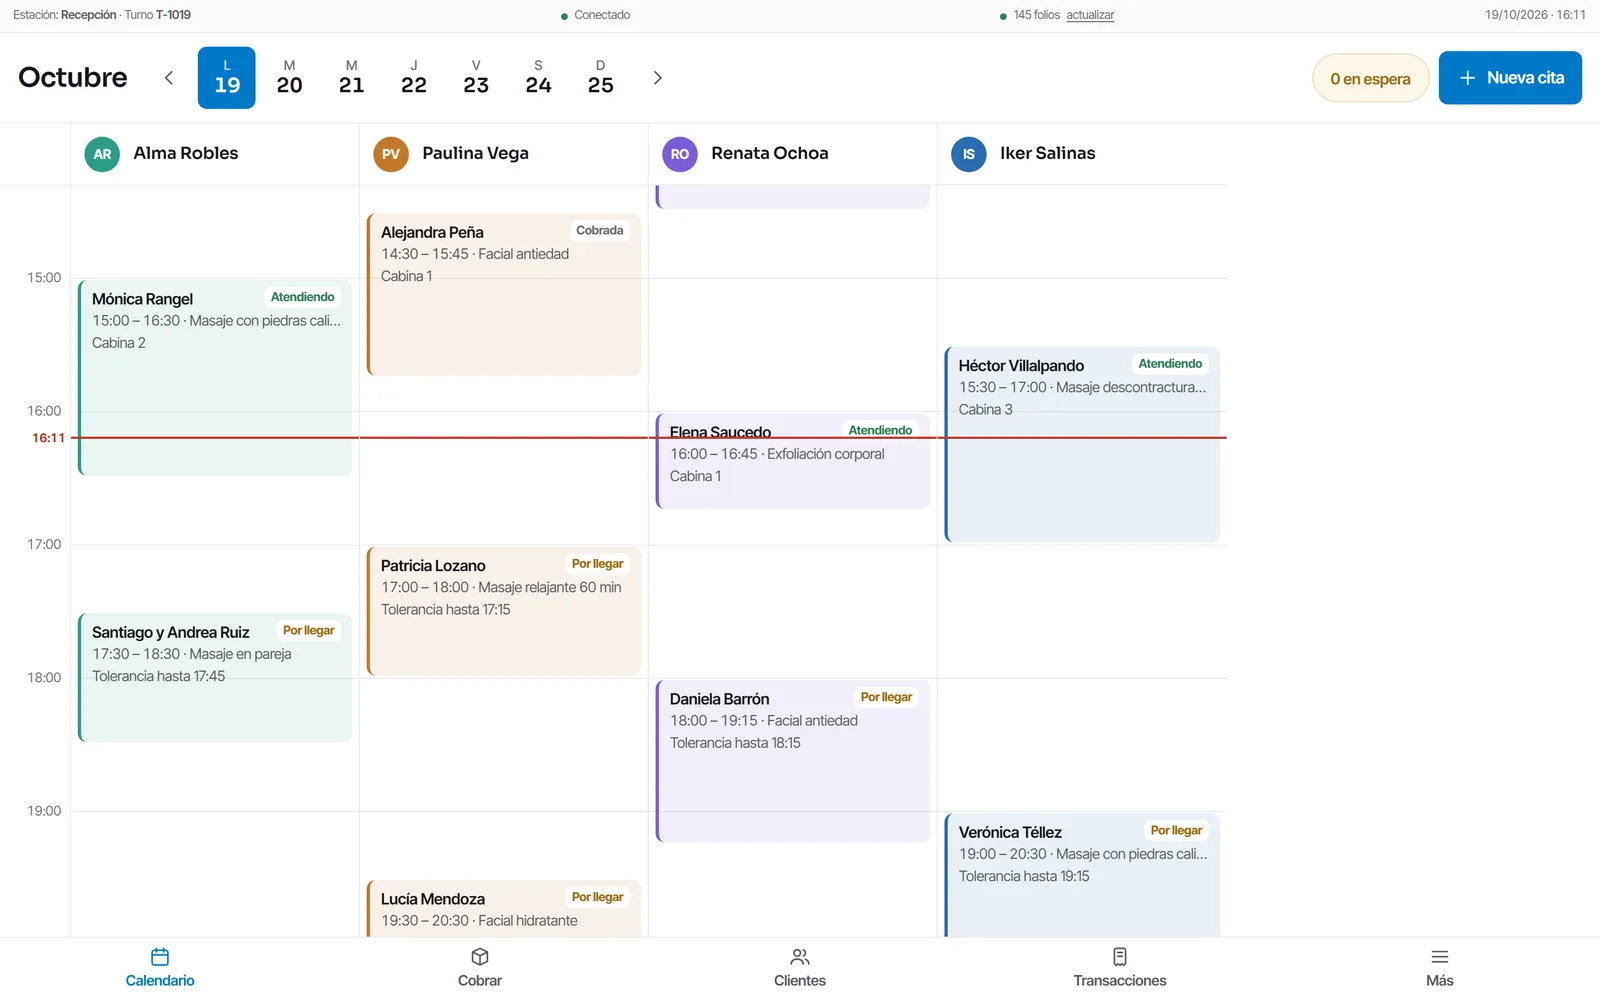Open Mónica Rangel's appointment card
This screenshot has width=1600, height=1000.
click(215, 378)
